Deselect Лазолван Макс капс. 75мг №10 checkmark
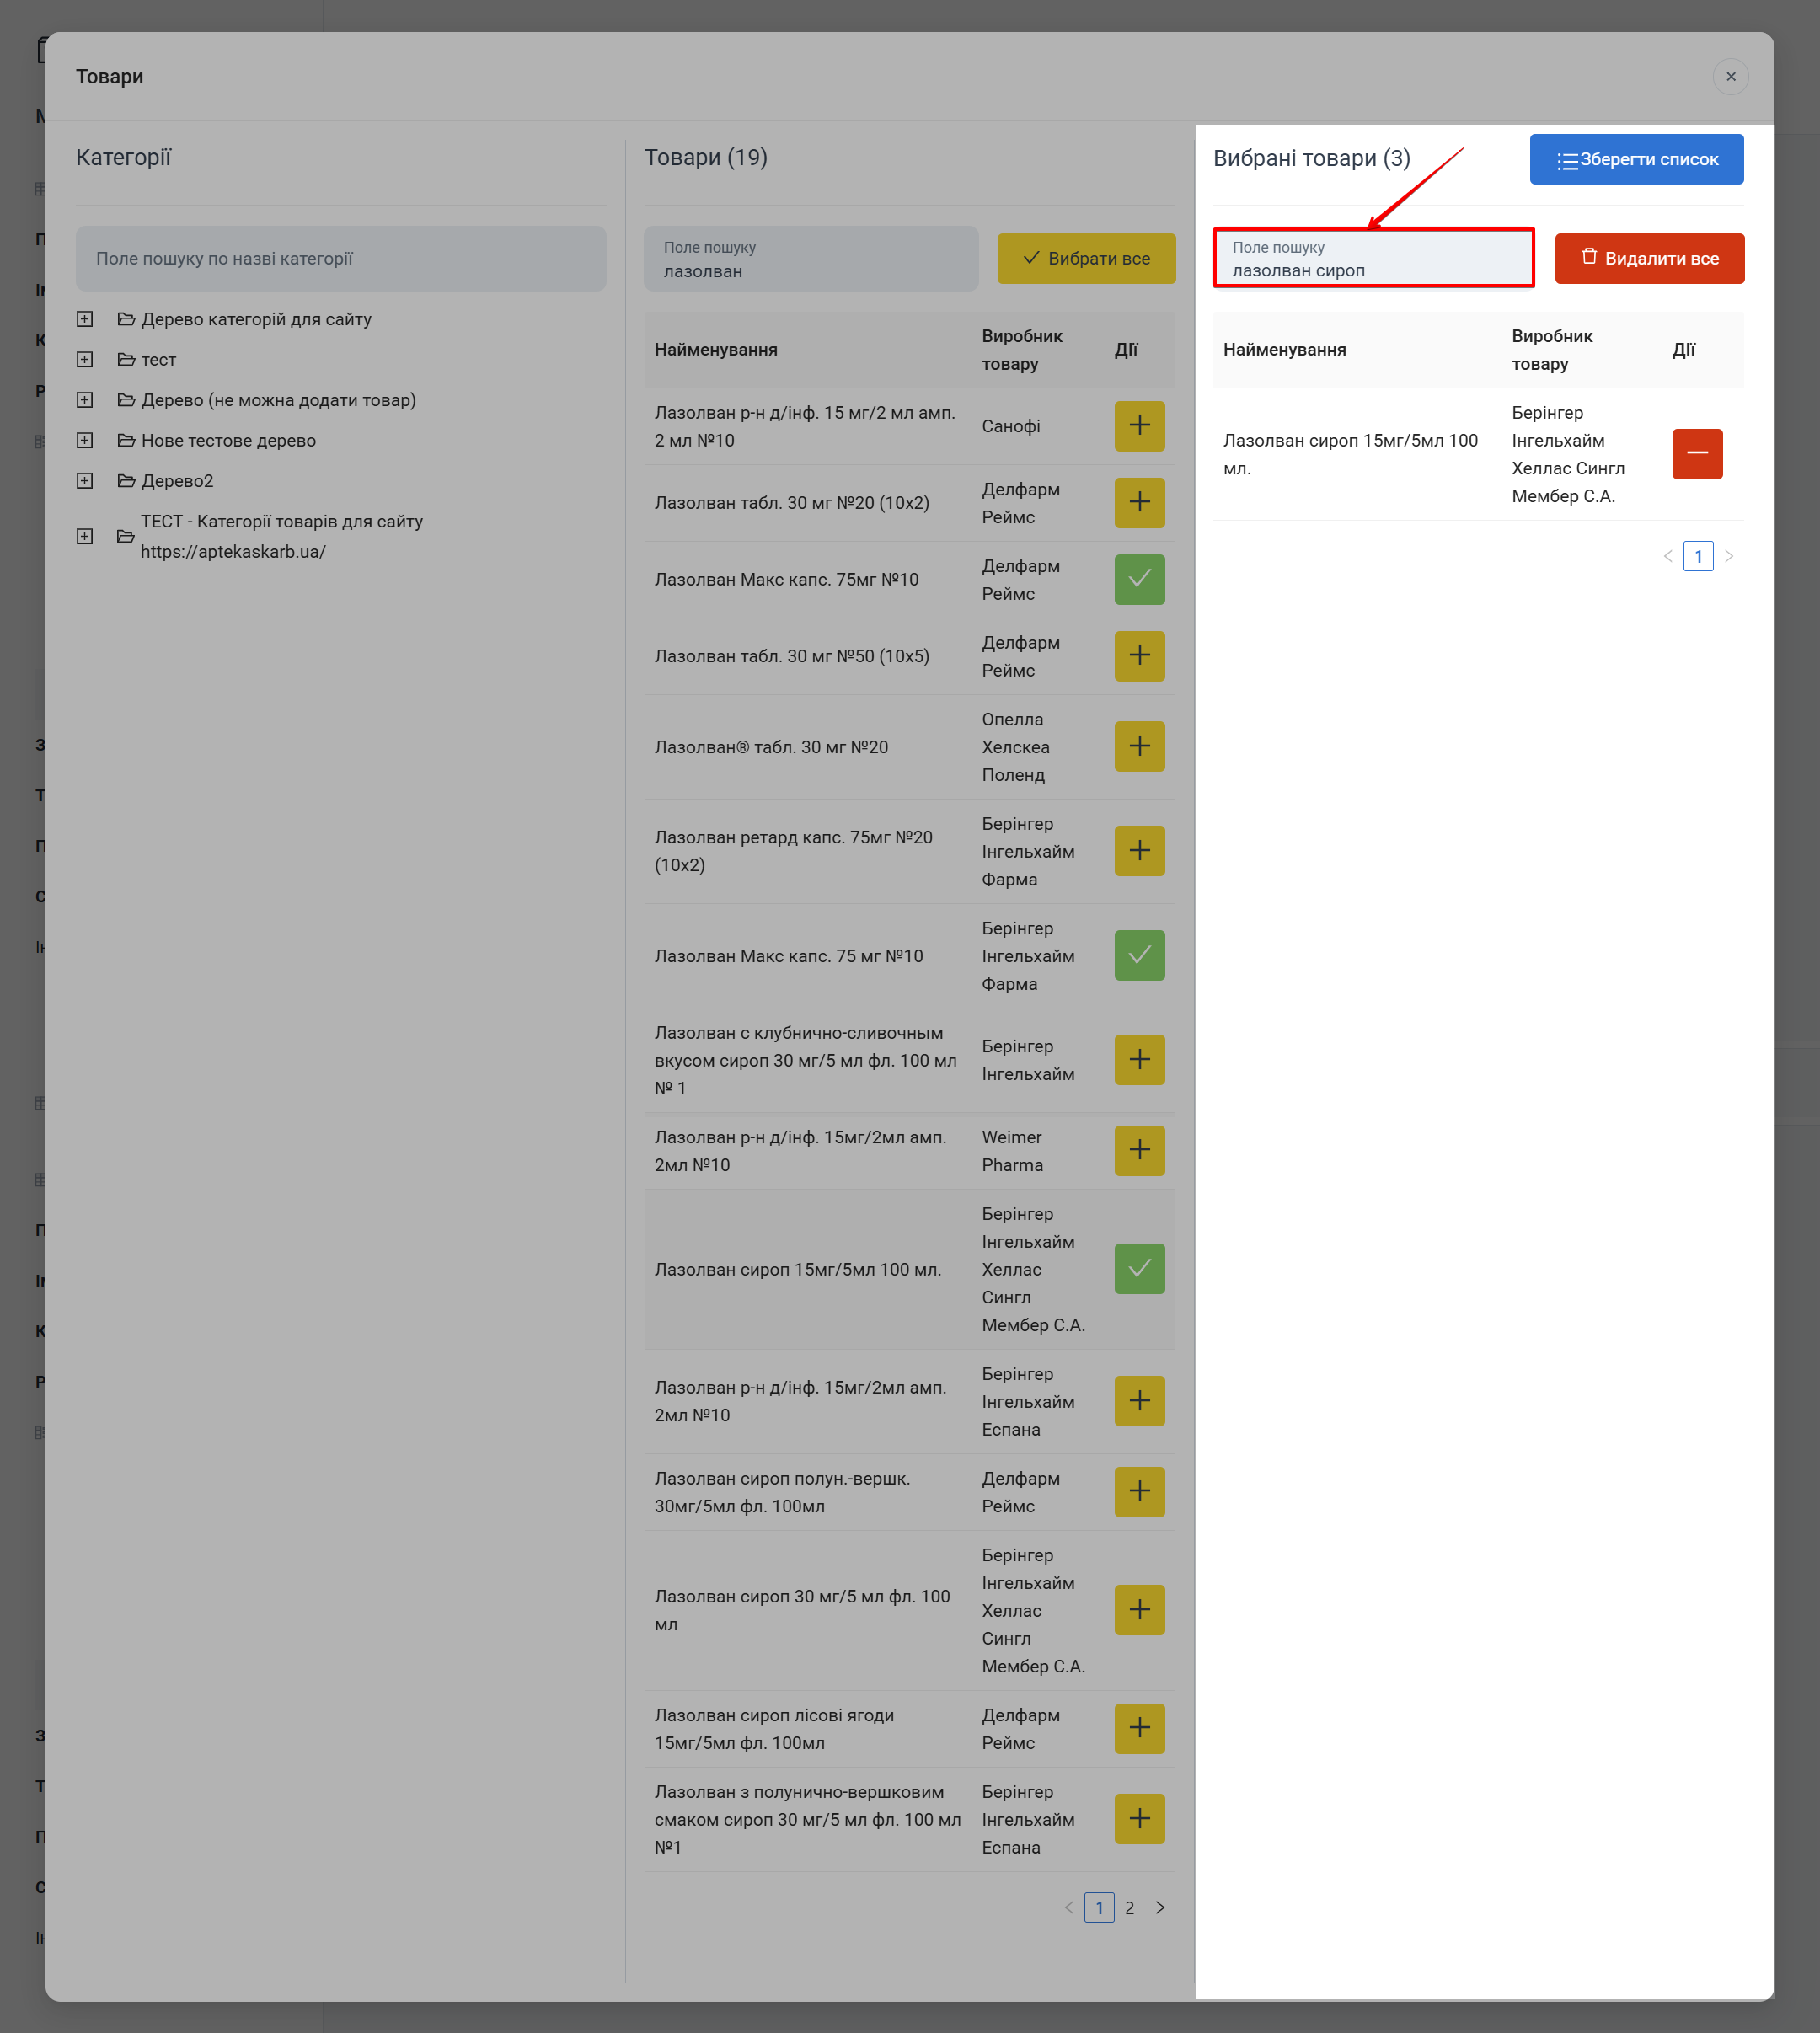 [1139, 579]
